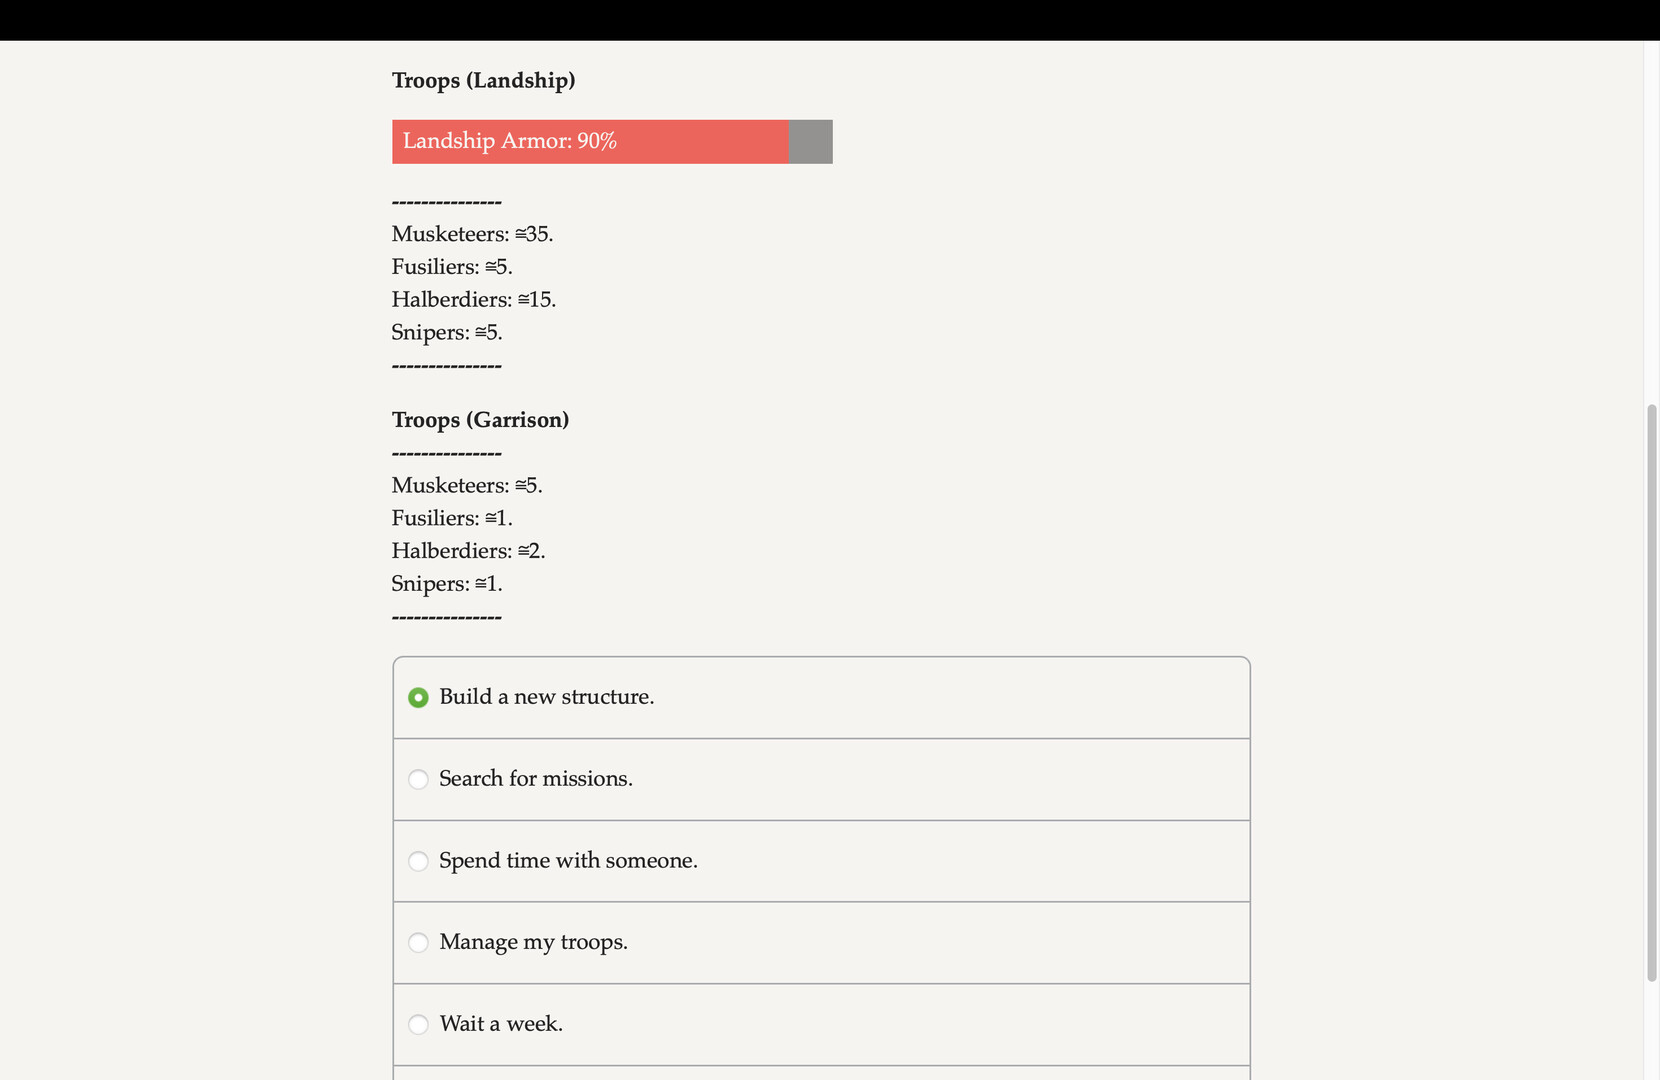Click the vertical page scrollbar thumb
Image resolution: width=1660 pixels, height=1080 pixels.
pos(1652,692)
